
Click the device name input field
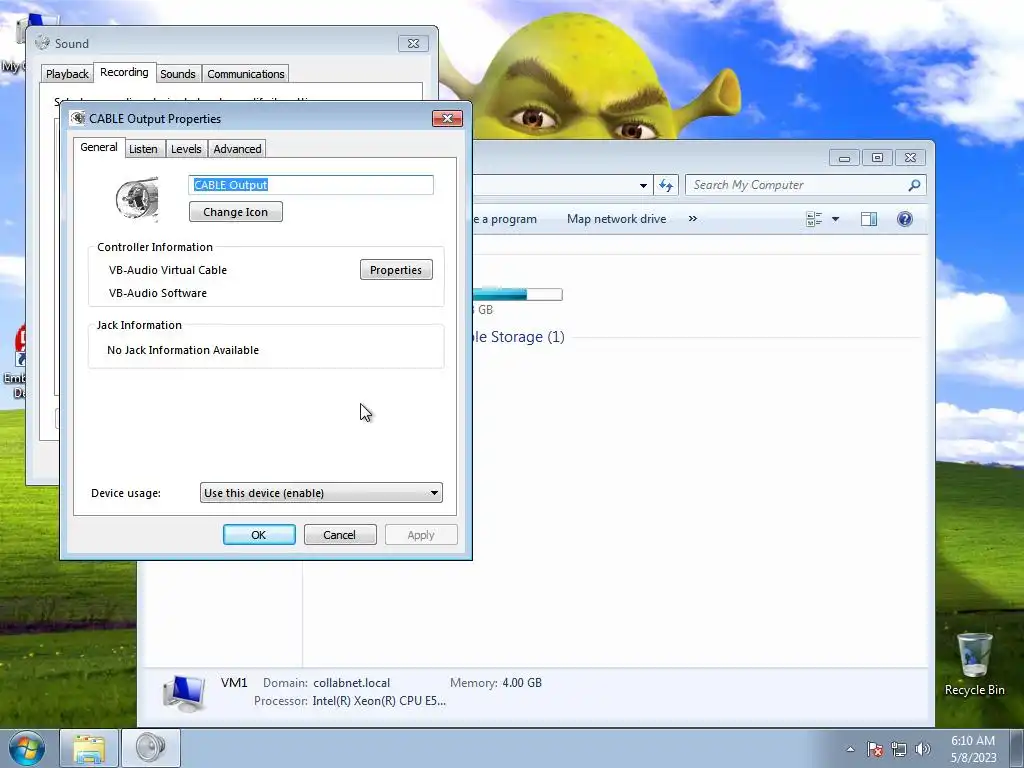(x=311, y=185)
